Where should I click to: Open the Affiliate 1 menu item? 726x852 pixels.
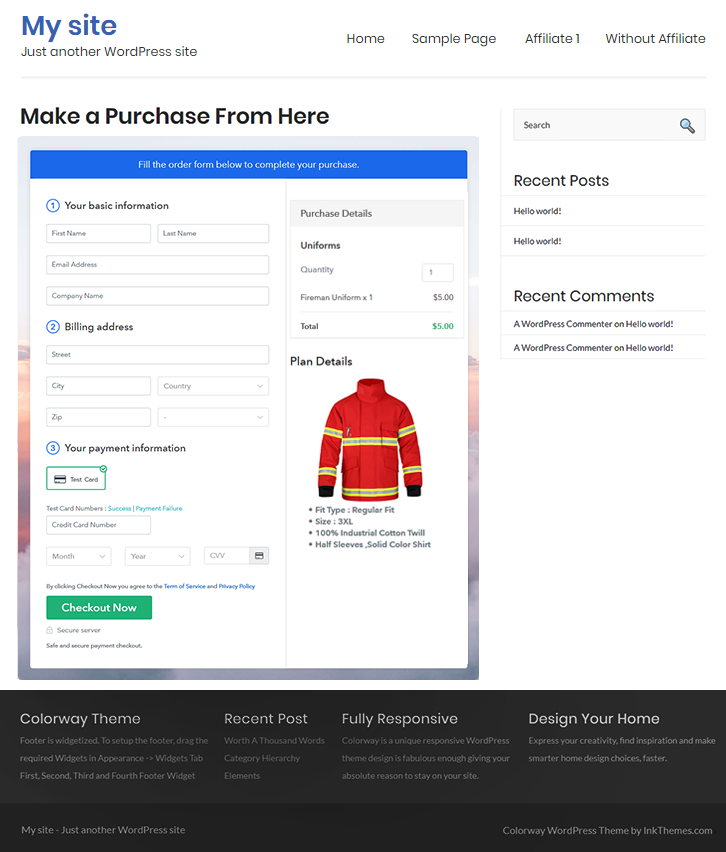(x=552, y=39)
